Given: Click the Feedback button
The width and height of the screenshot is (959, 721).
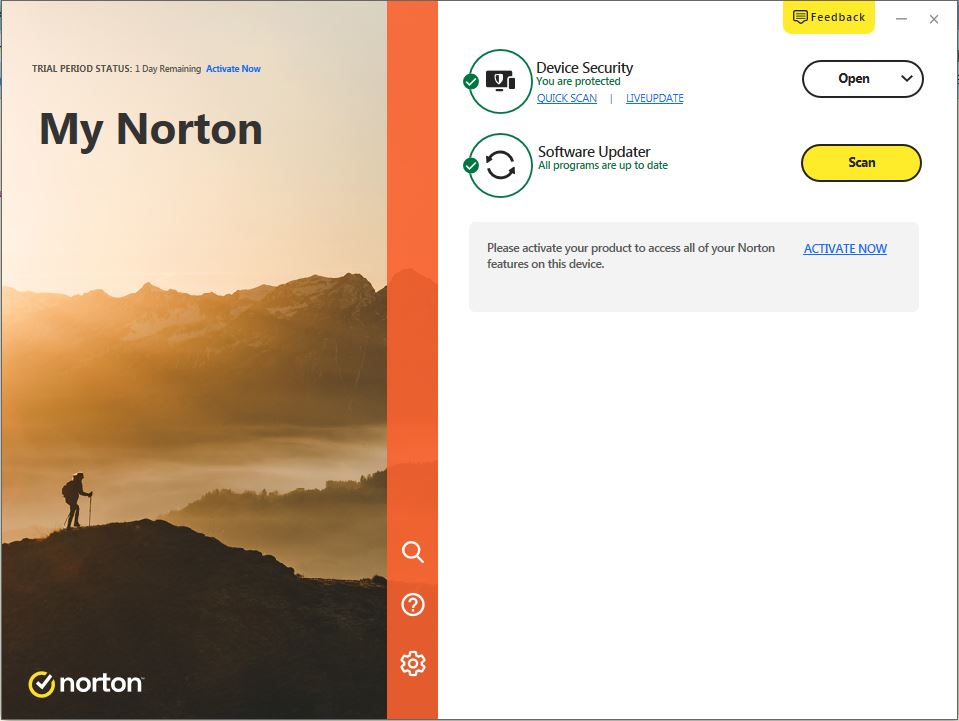Looking at the screenshot, I should pyautogui.click(x=829, y=17).
